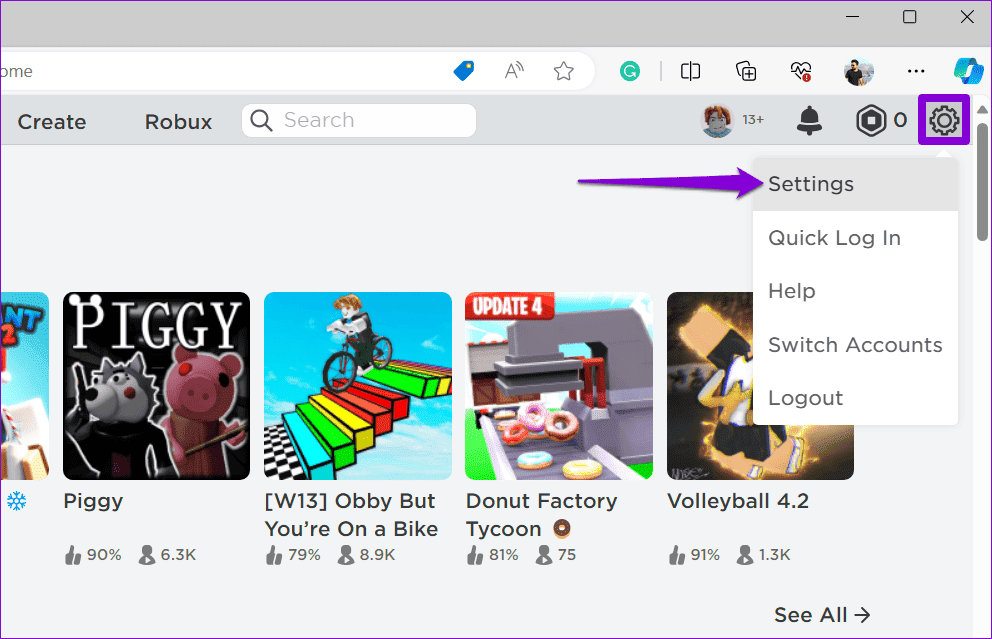The width and height of the screenshot is (992, 639).
Task: Open the Donut Factory Tycoon thumbnail
Action: pos(559,386)
